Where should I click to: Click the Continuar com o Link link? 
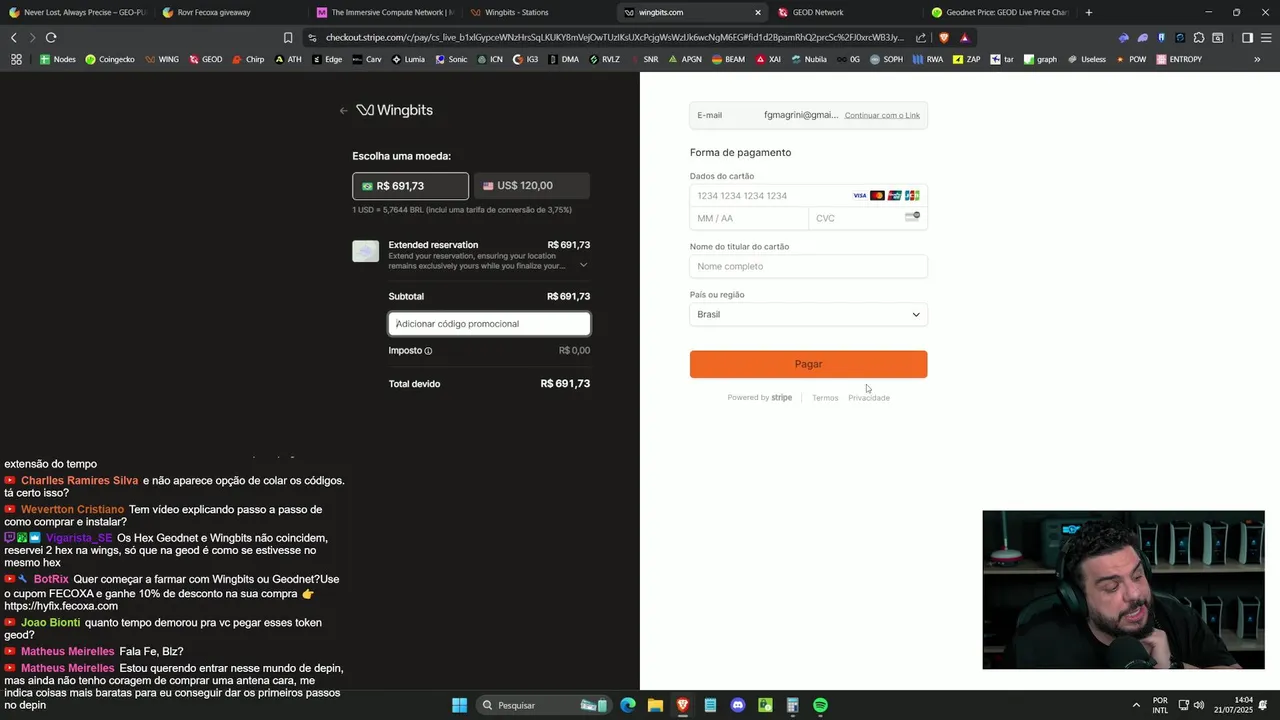click(x=882, y=115)
